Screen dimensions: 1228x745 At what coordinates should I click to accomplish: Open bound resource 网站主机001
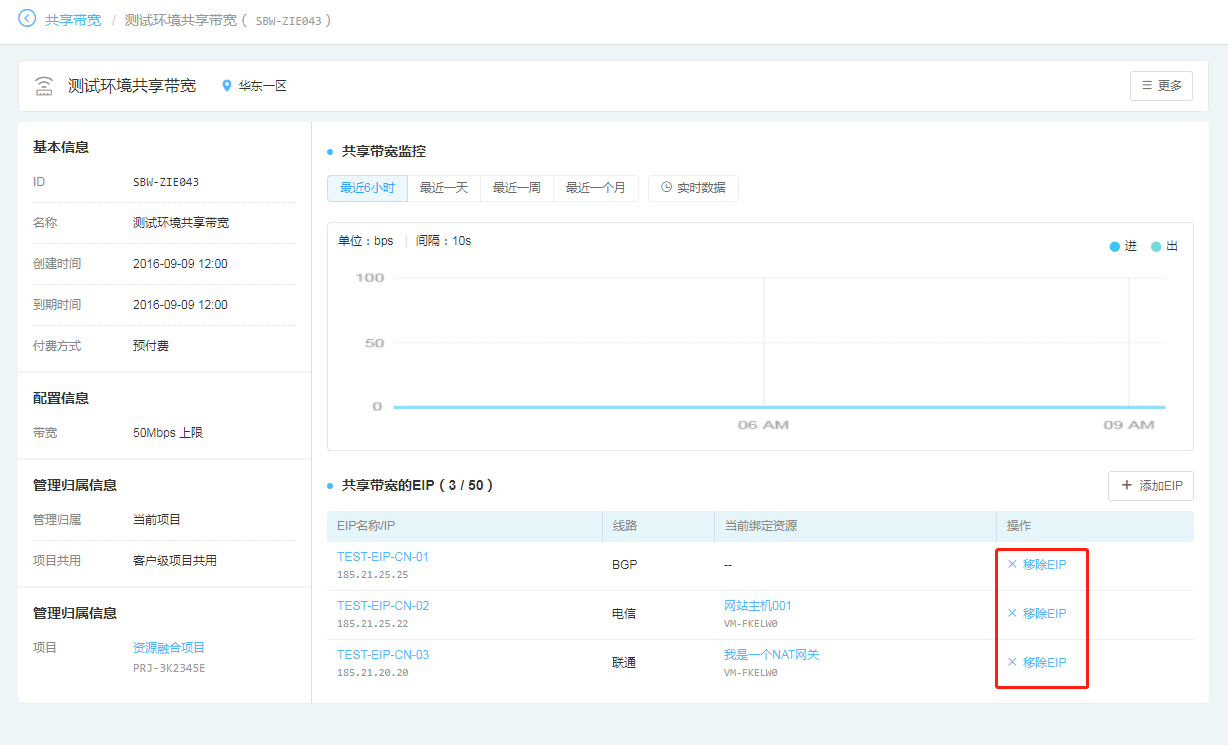tap(758, 606)
